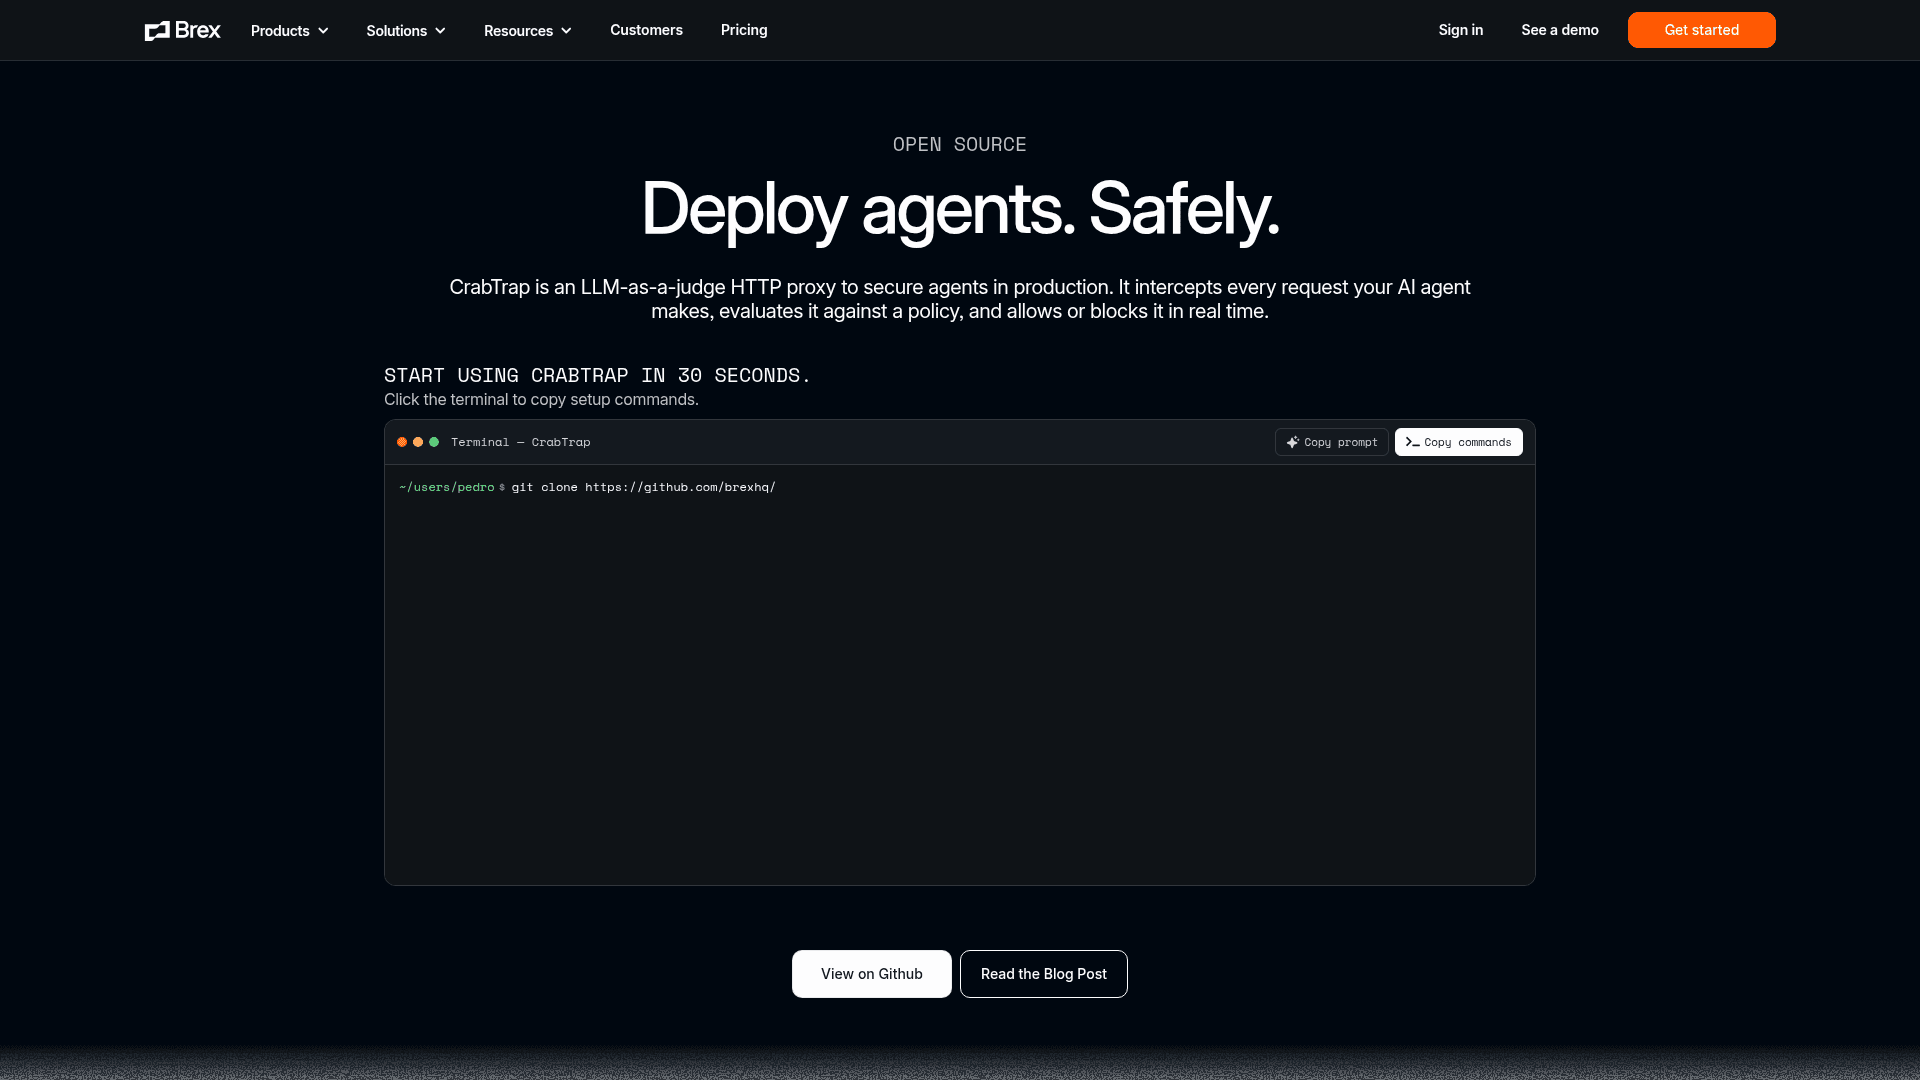Open the Resources dropdown menu
Viewport: 1920px width, 1080px height.
click(x=527, y=31)
